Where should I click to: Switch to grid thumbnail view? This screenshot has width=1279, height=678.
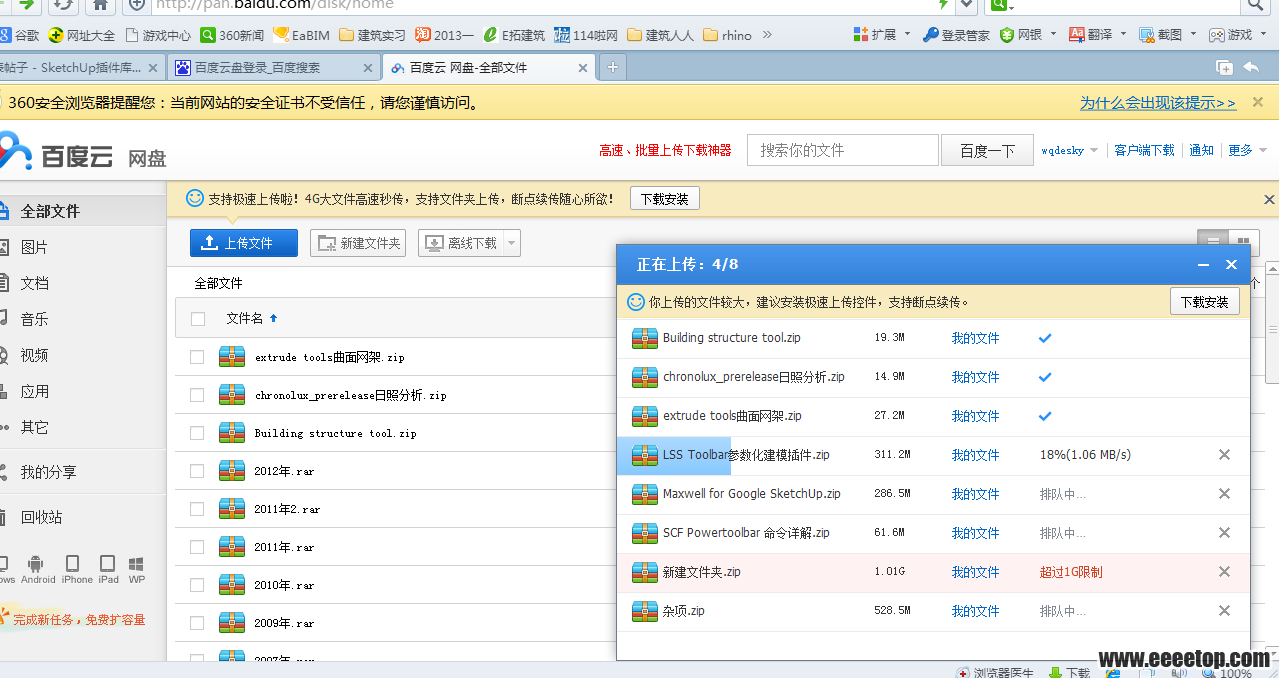(1243, 242)
